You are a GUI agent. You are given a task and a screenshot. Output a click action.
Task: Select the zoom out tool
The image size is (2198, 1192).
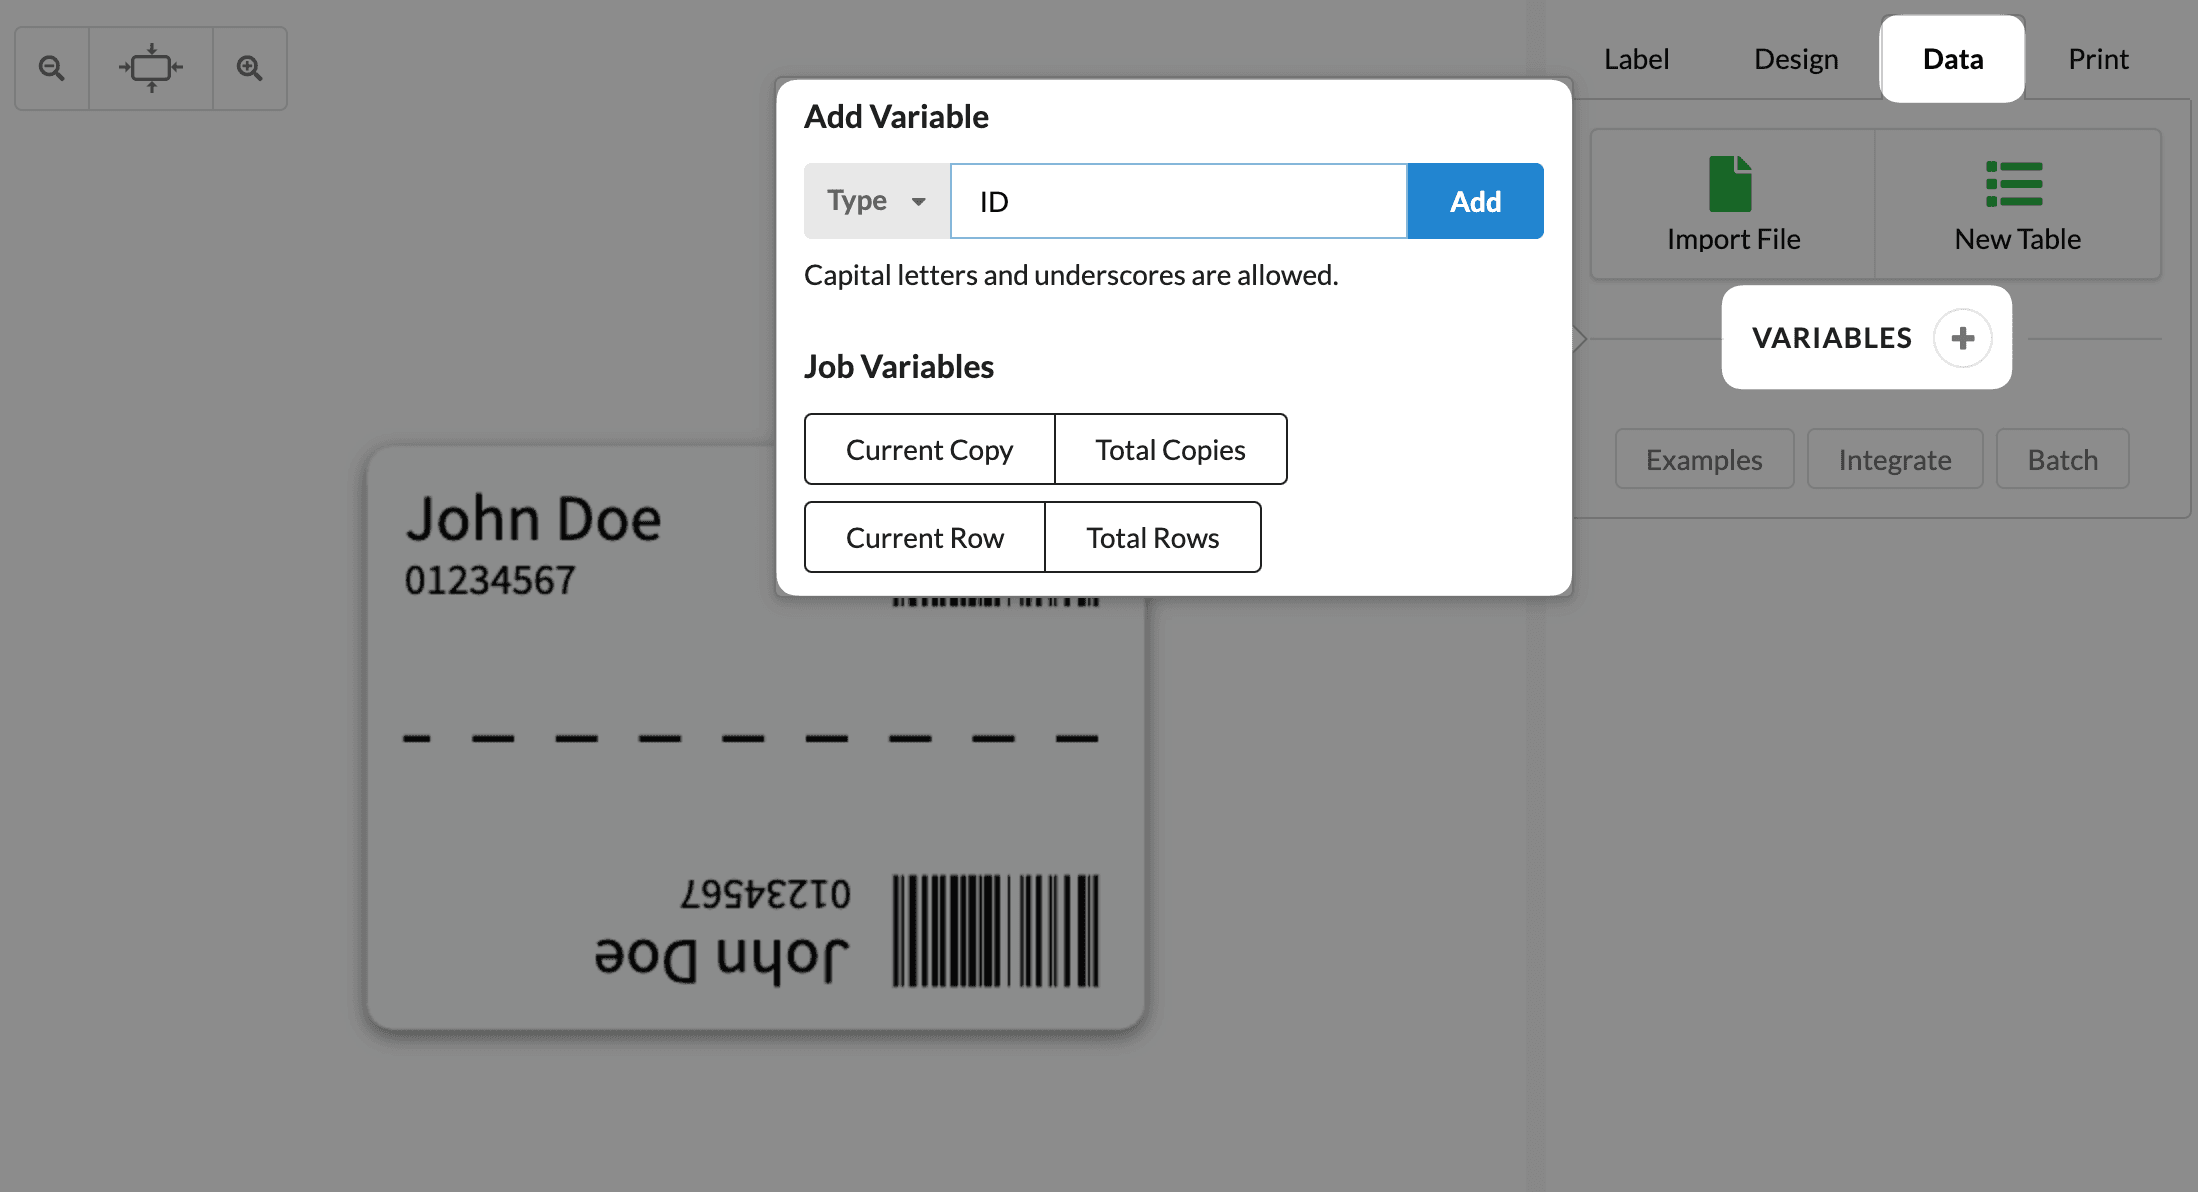51,67
